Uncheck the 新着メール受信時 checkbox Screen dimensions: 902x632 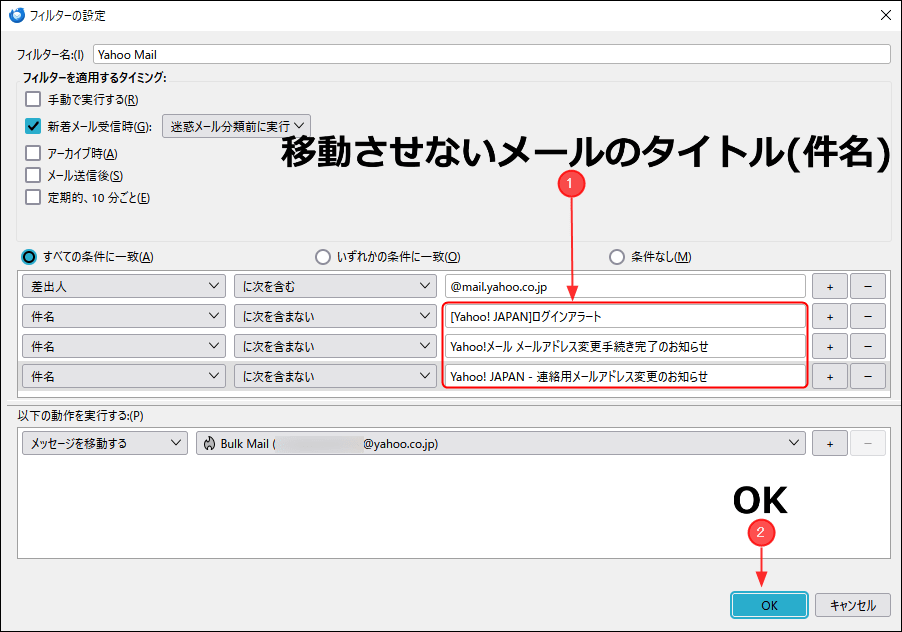point(33,127)
